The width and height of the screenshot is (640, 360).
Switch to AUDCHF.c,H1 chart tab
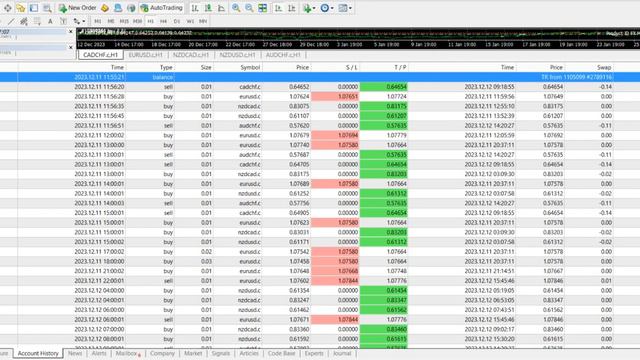283,55
